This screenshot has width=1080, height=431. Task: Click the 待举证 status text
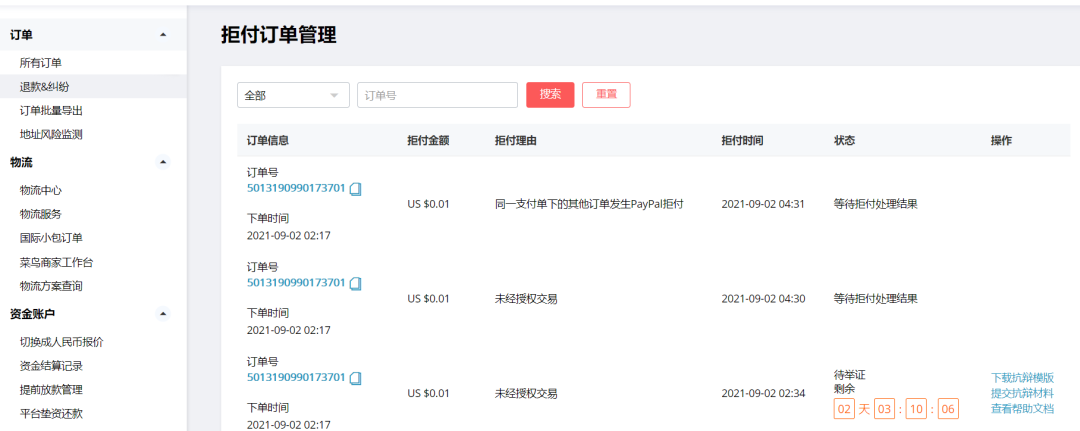click(849, 375)
